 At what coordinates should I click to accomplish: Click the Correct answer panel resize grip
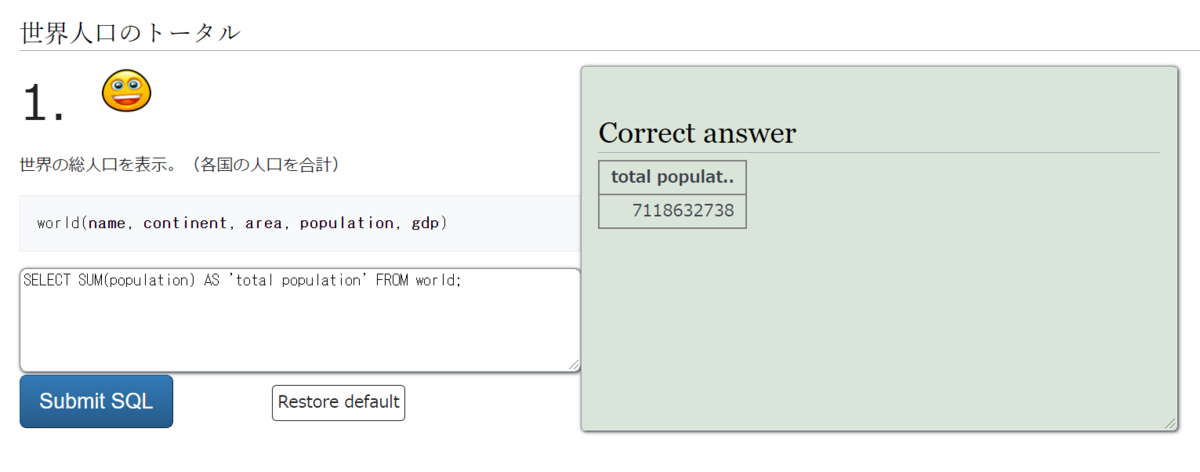pyautogui.click(x=1170, y=424)
